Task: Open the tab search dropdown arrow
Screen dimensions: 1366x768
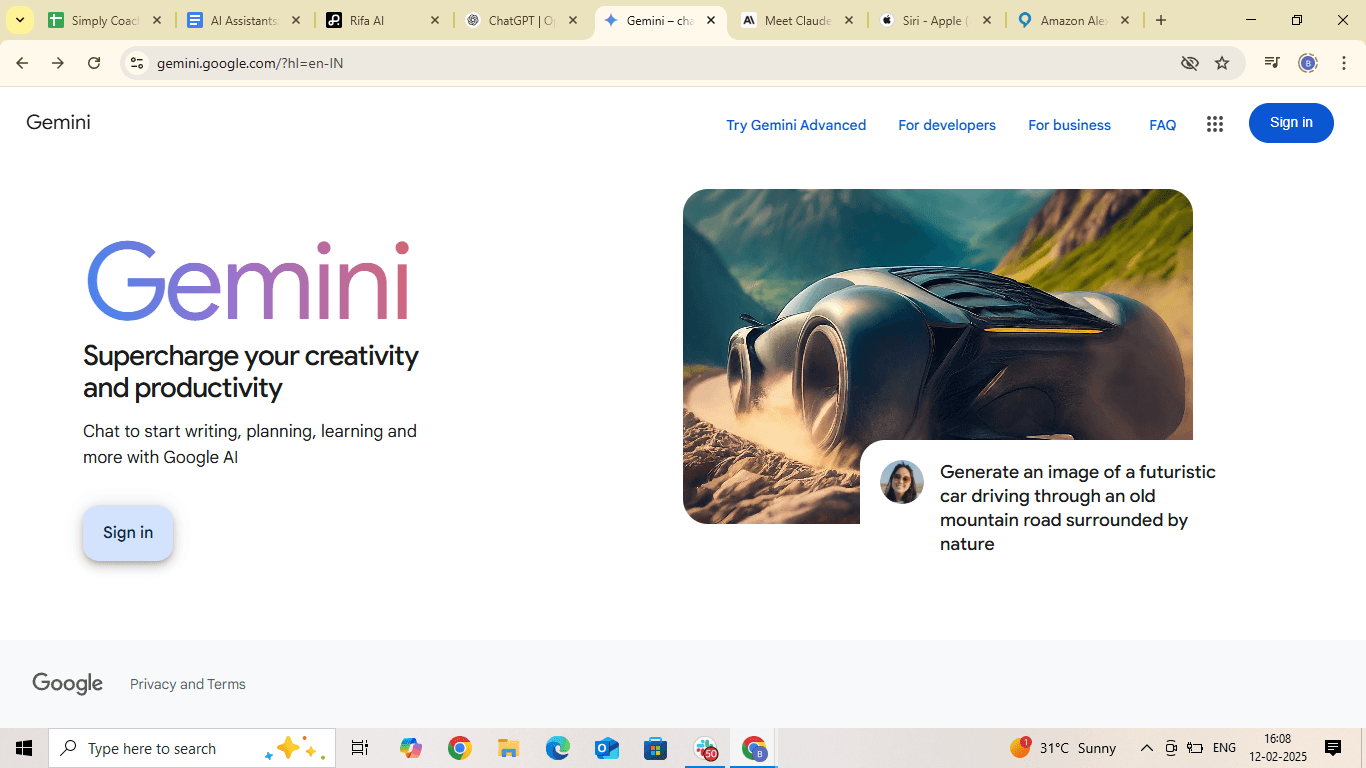Action: (19, 20)
